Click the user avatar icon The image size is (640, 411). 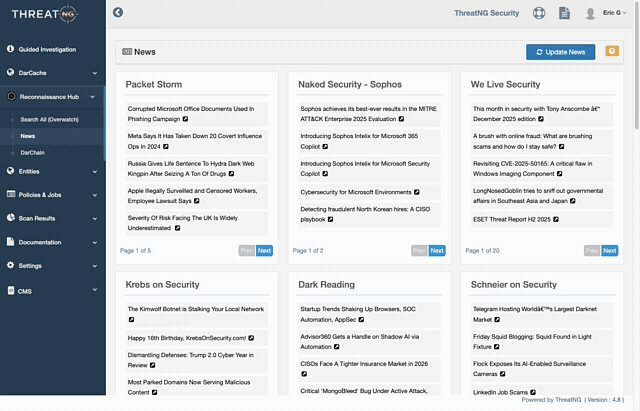point(590,13)
